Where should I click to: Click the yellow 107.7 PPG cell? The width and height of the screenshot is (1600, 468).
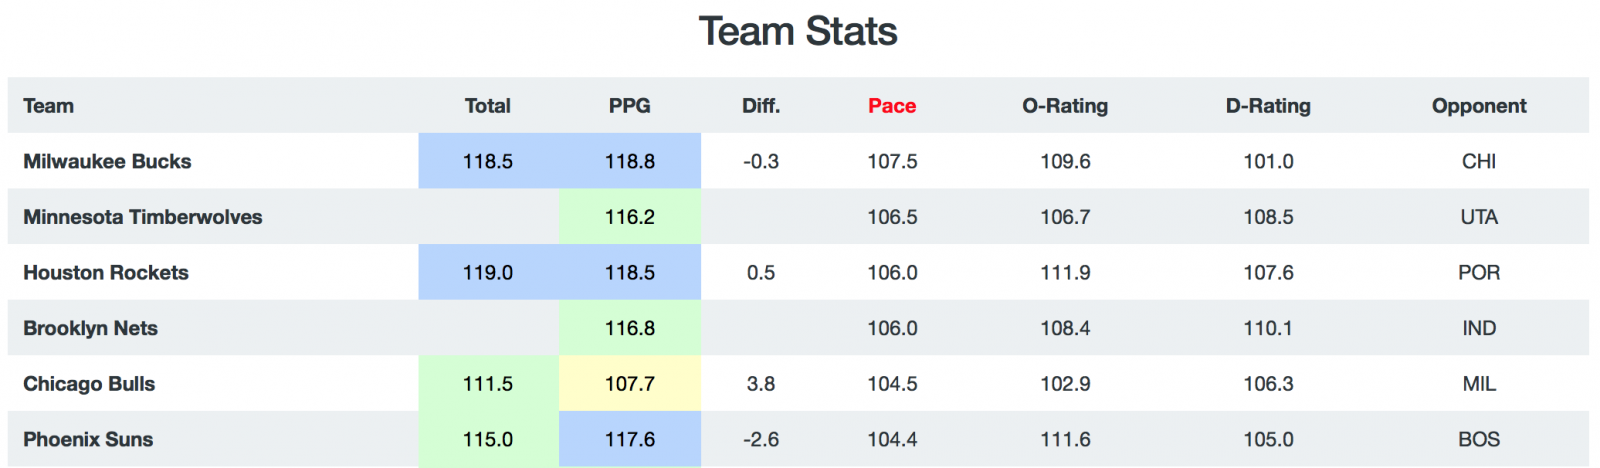coord(630,384)
